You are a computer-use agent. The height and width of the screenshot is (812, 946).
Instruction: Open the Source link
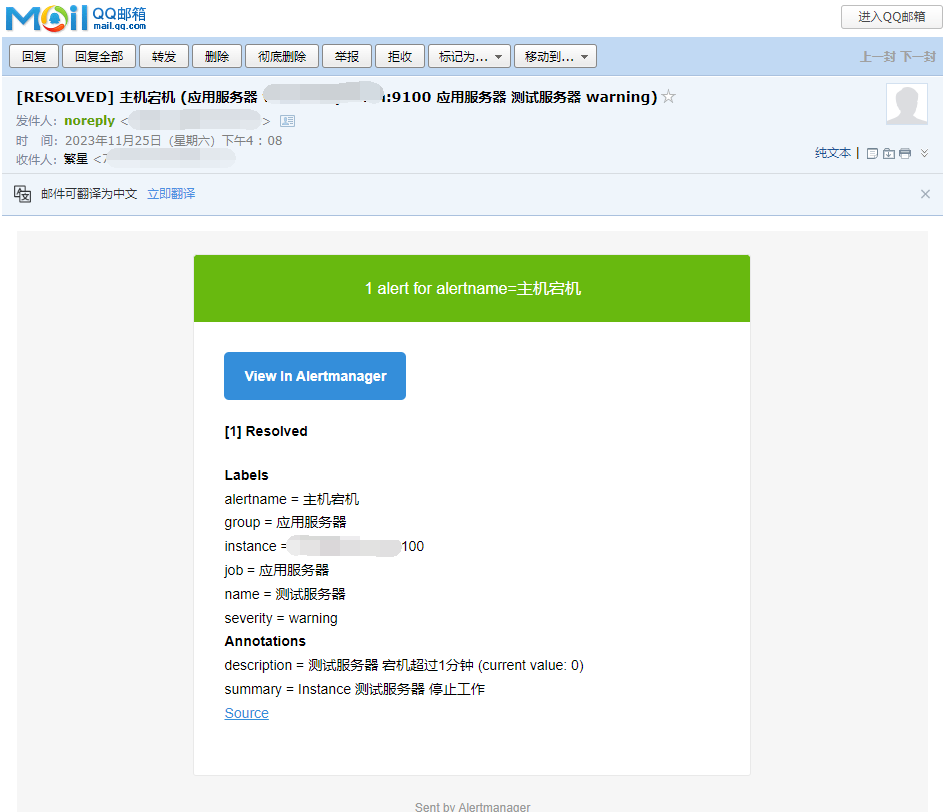point(246,713)
